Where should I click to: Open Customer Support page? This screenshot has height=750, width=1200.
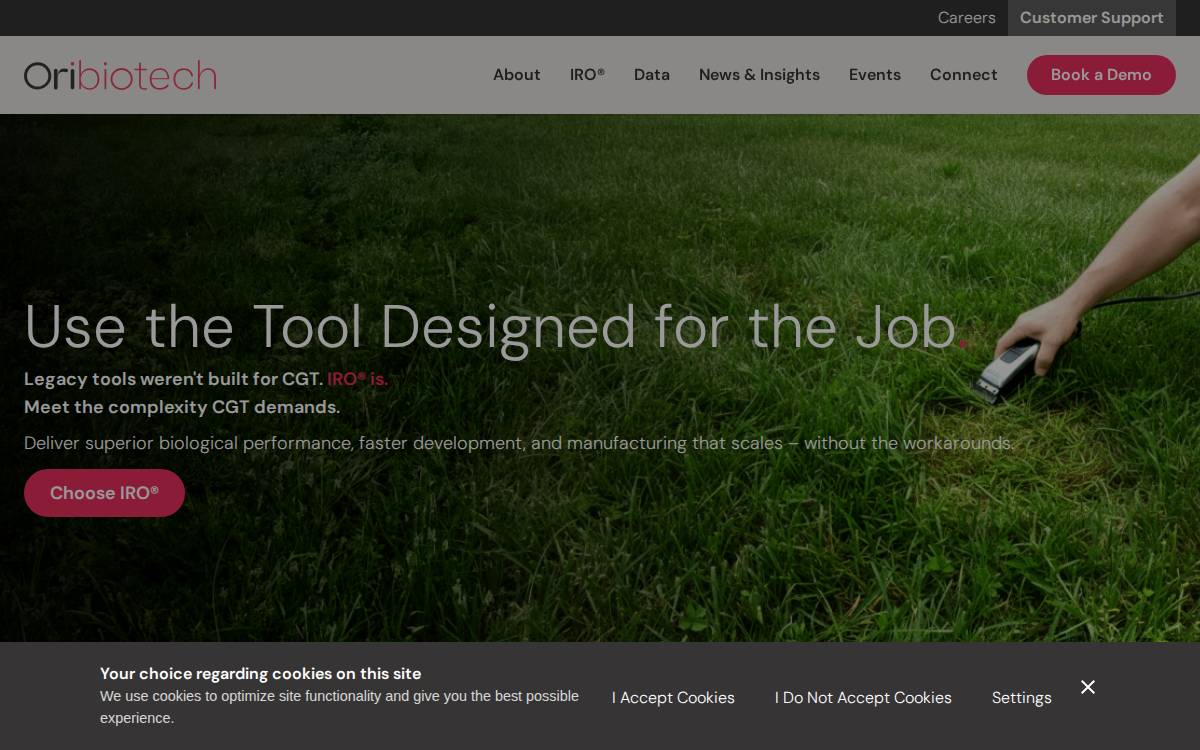tap(1091, 18)
